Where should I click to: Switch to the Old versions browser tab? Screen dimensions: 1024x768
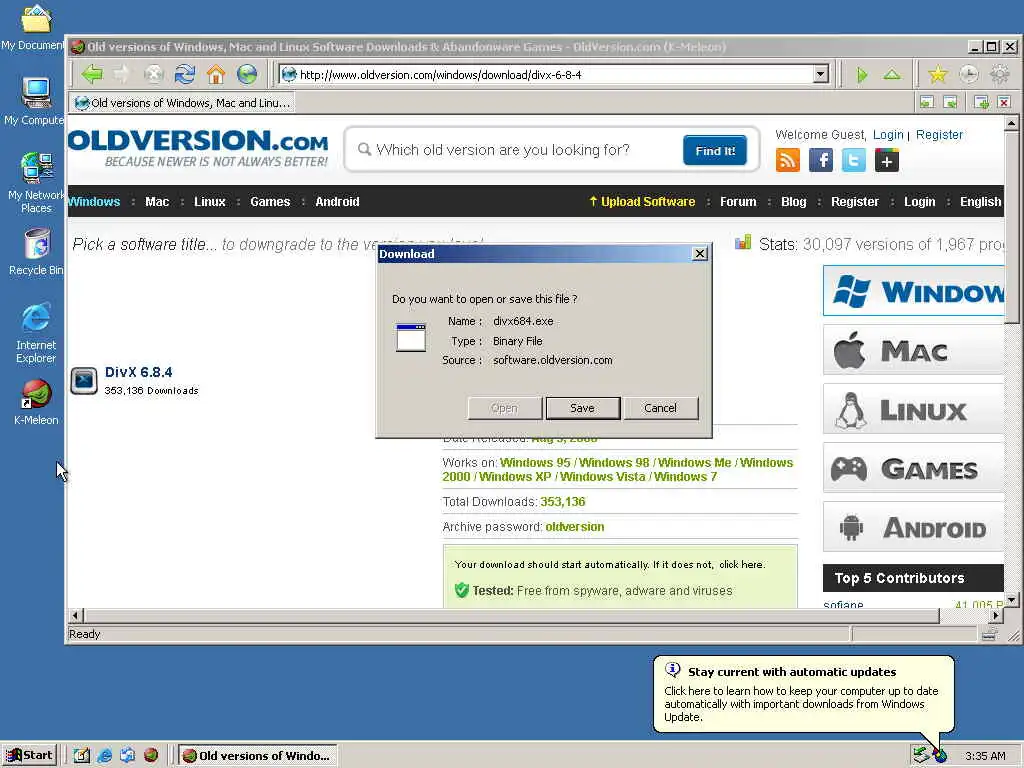pos(182,103)
